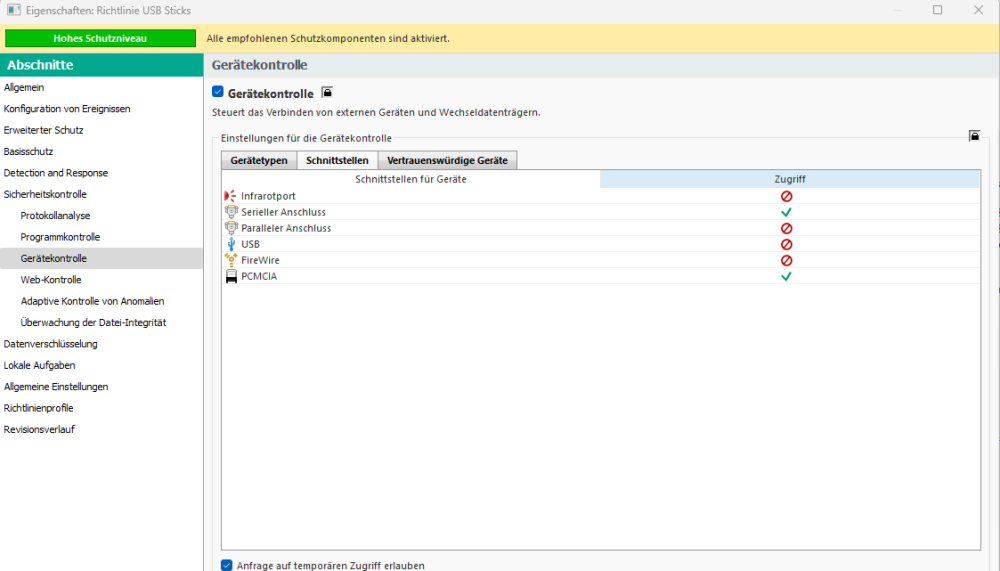Click blocked access icon for FireWire
Screen dimensions: 1000x571
[786, 260]
